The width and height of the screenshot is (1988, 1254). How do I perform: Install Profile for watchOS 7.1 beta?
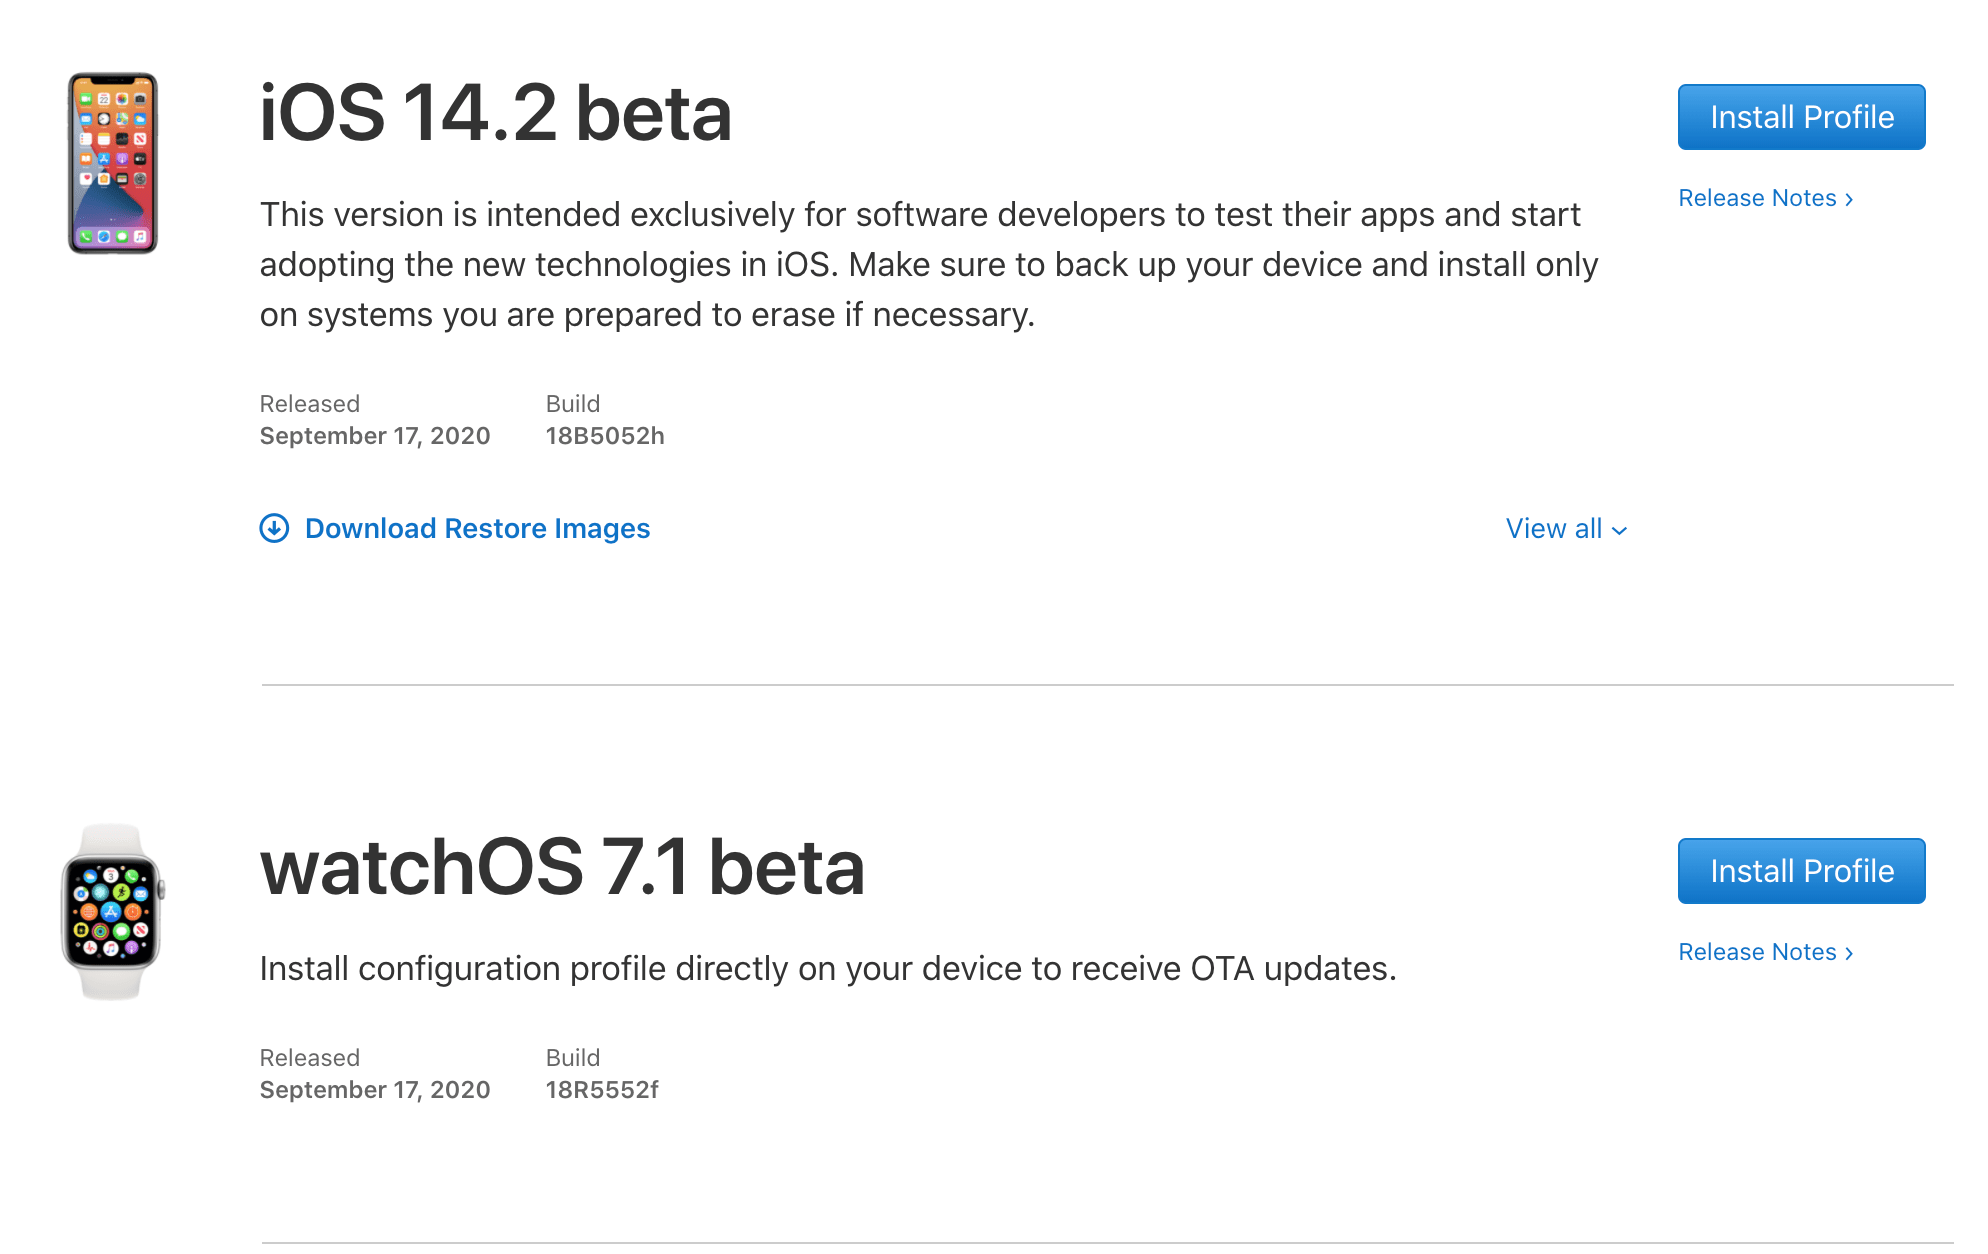click(1801, 871)
